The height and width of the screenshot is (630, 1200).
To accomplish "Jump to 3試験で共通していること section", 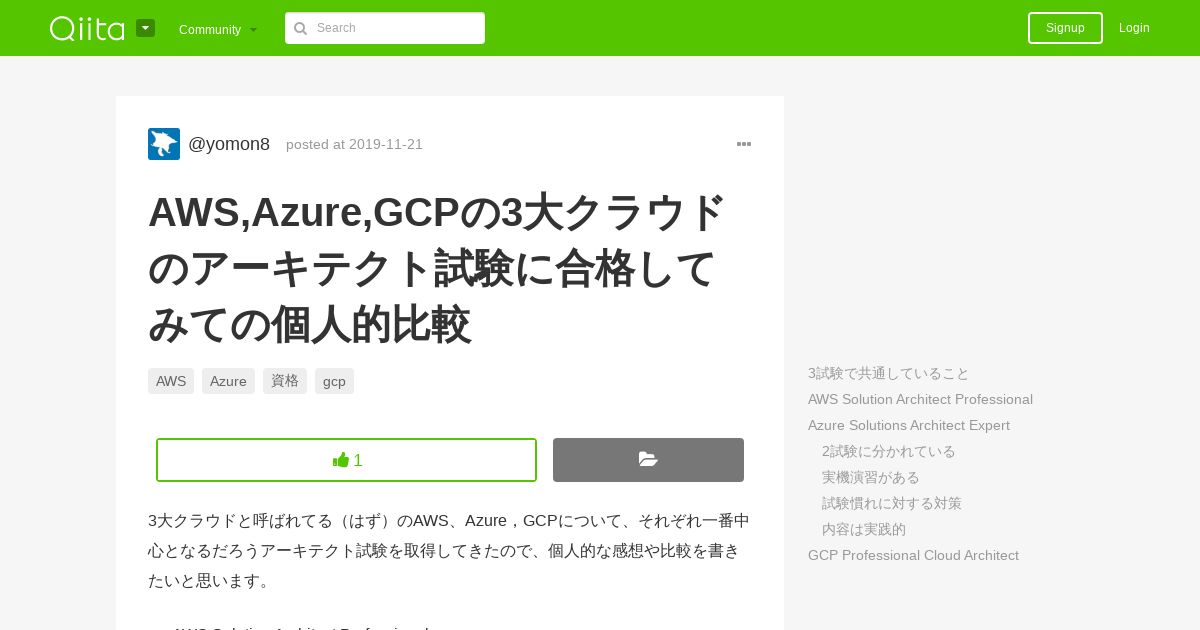I will pyautogui.click(x=889, y=373).
